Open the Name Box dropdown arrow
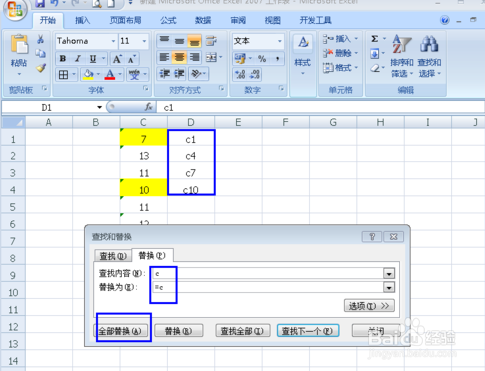The image size is (485, 371). 99,107
